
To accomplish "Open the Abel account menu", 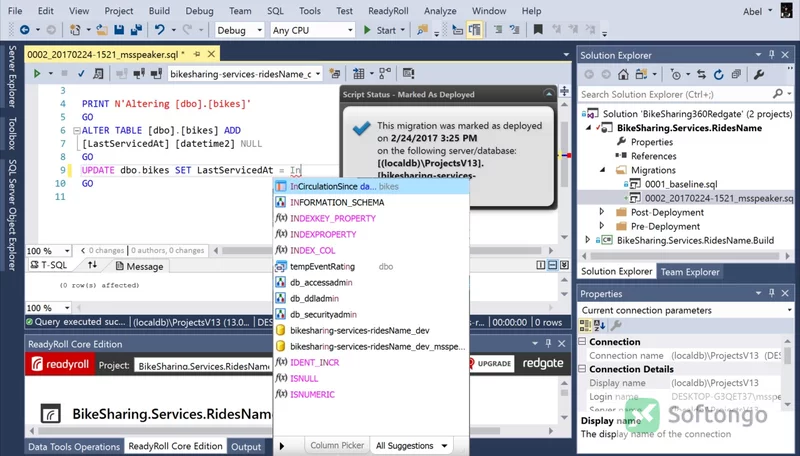I will [757, 11].
